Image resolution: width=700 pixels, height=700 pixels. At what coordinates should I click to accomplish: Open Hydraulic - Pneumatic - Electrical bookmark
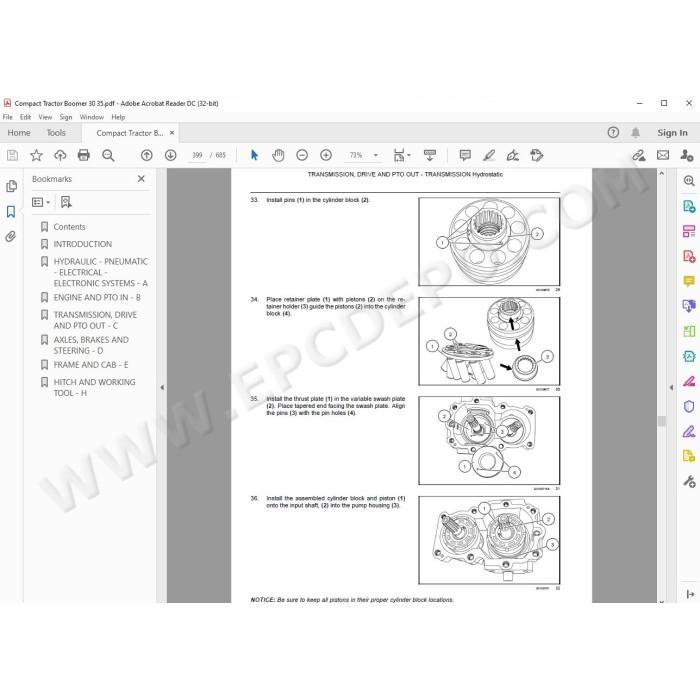100,272
